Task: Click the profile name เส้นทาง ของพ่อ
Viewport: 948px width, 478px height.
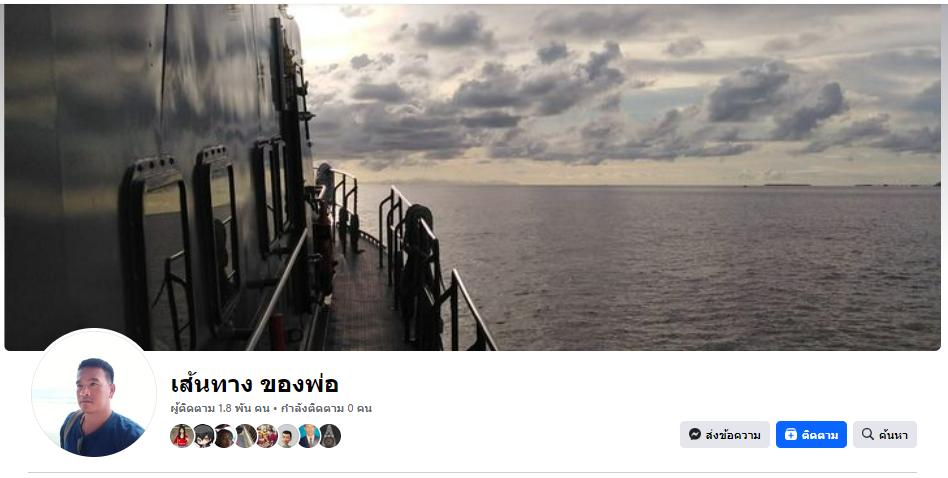Action: 254,384
